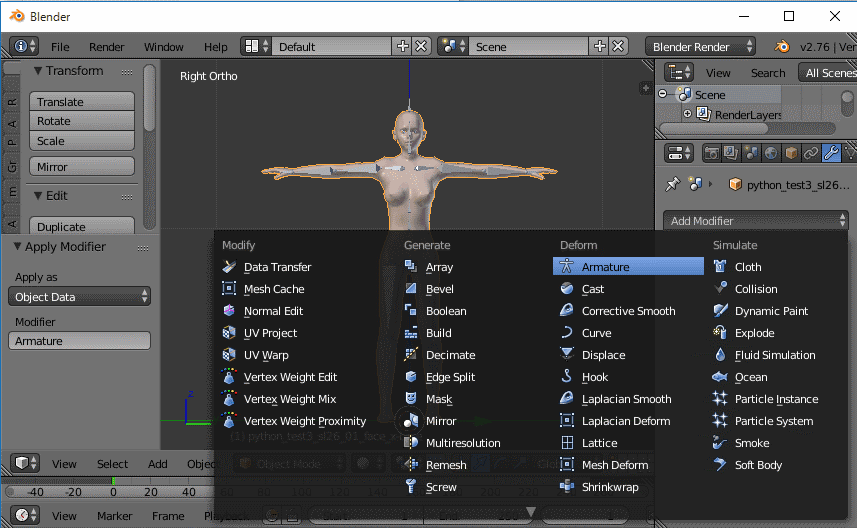Toggle the pin icon in Properties editor
Image resolution: width=857 pixels, height=528 pixels.
pyautogui.click(x=672, y=185)
